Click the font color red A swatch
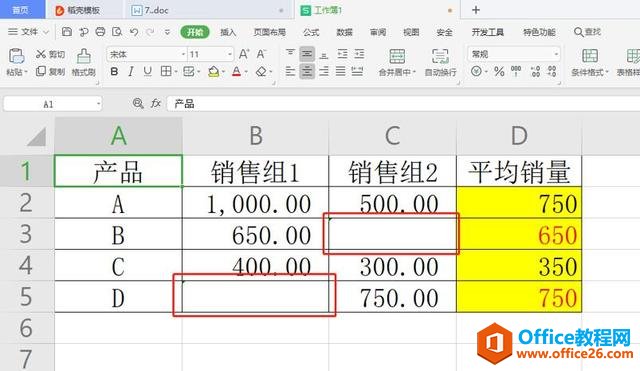The width and height of the screenshot is (640, 371). [x=236, y=72]
